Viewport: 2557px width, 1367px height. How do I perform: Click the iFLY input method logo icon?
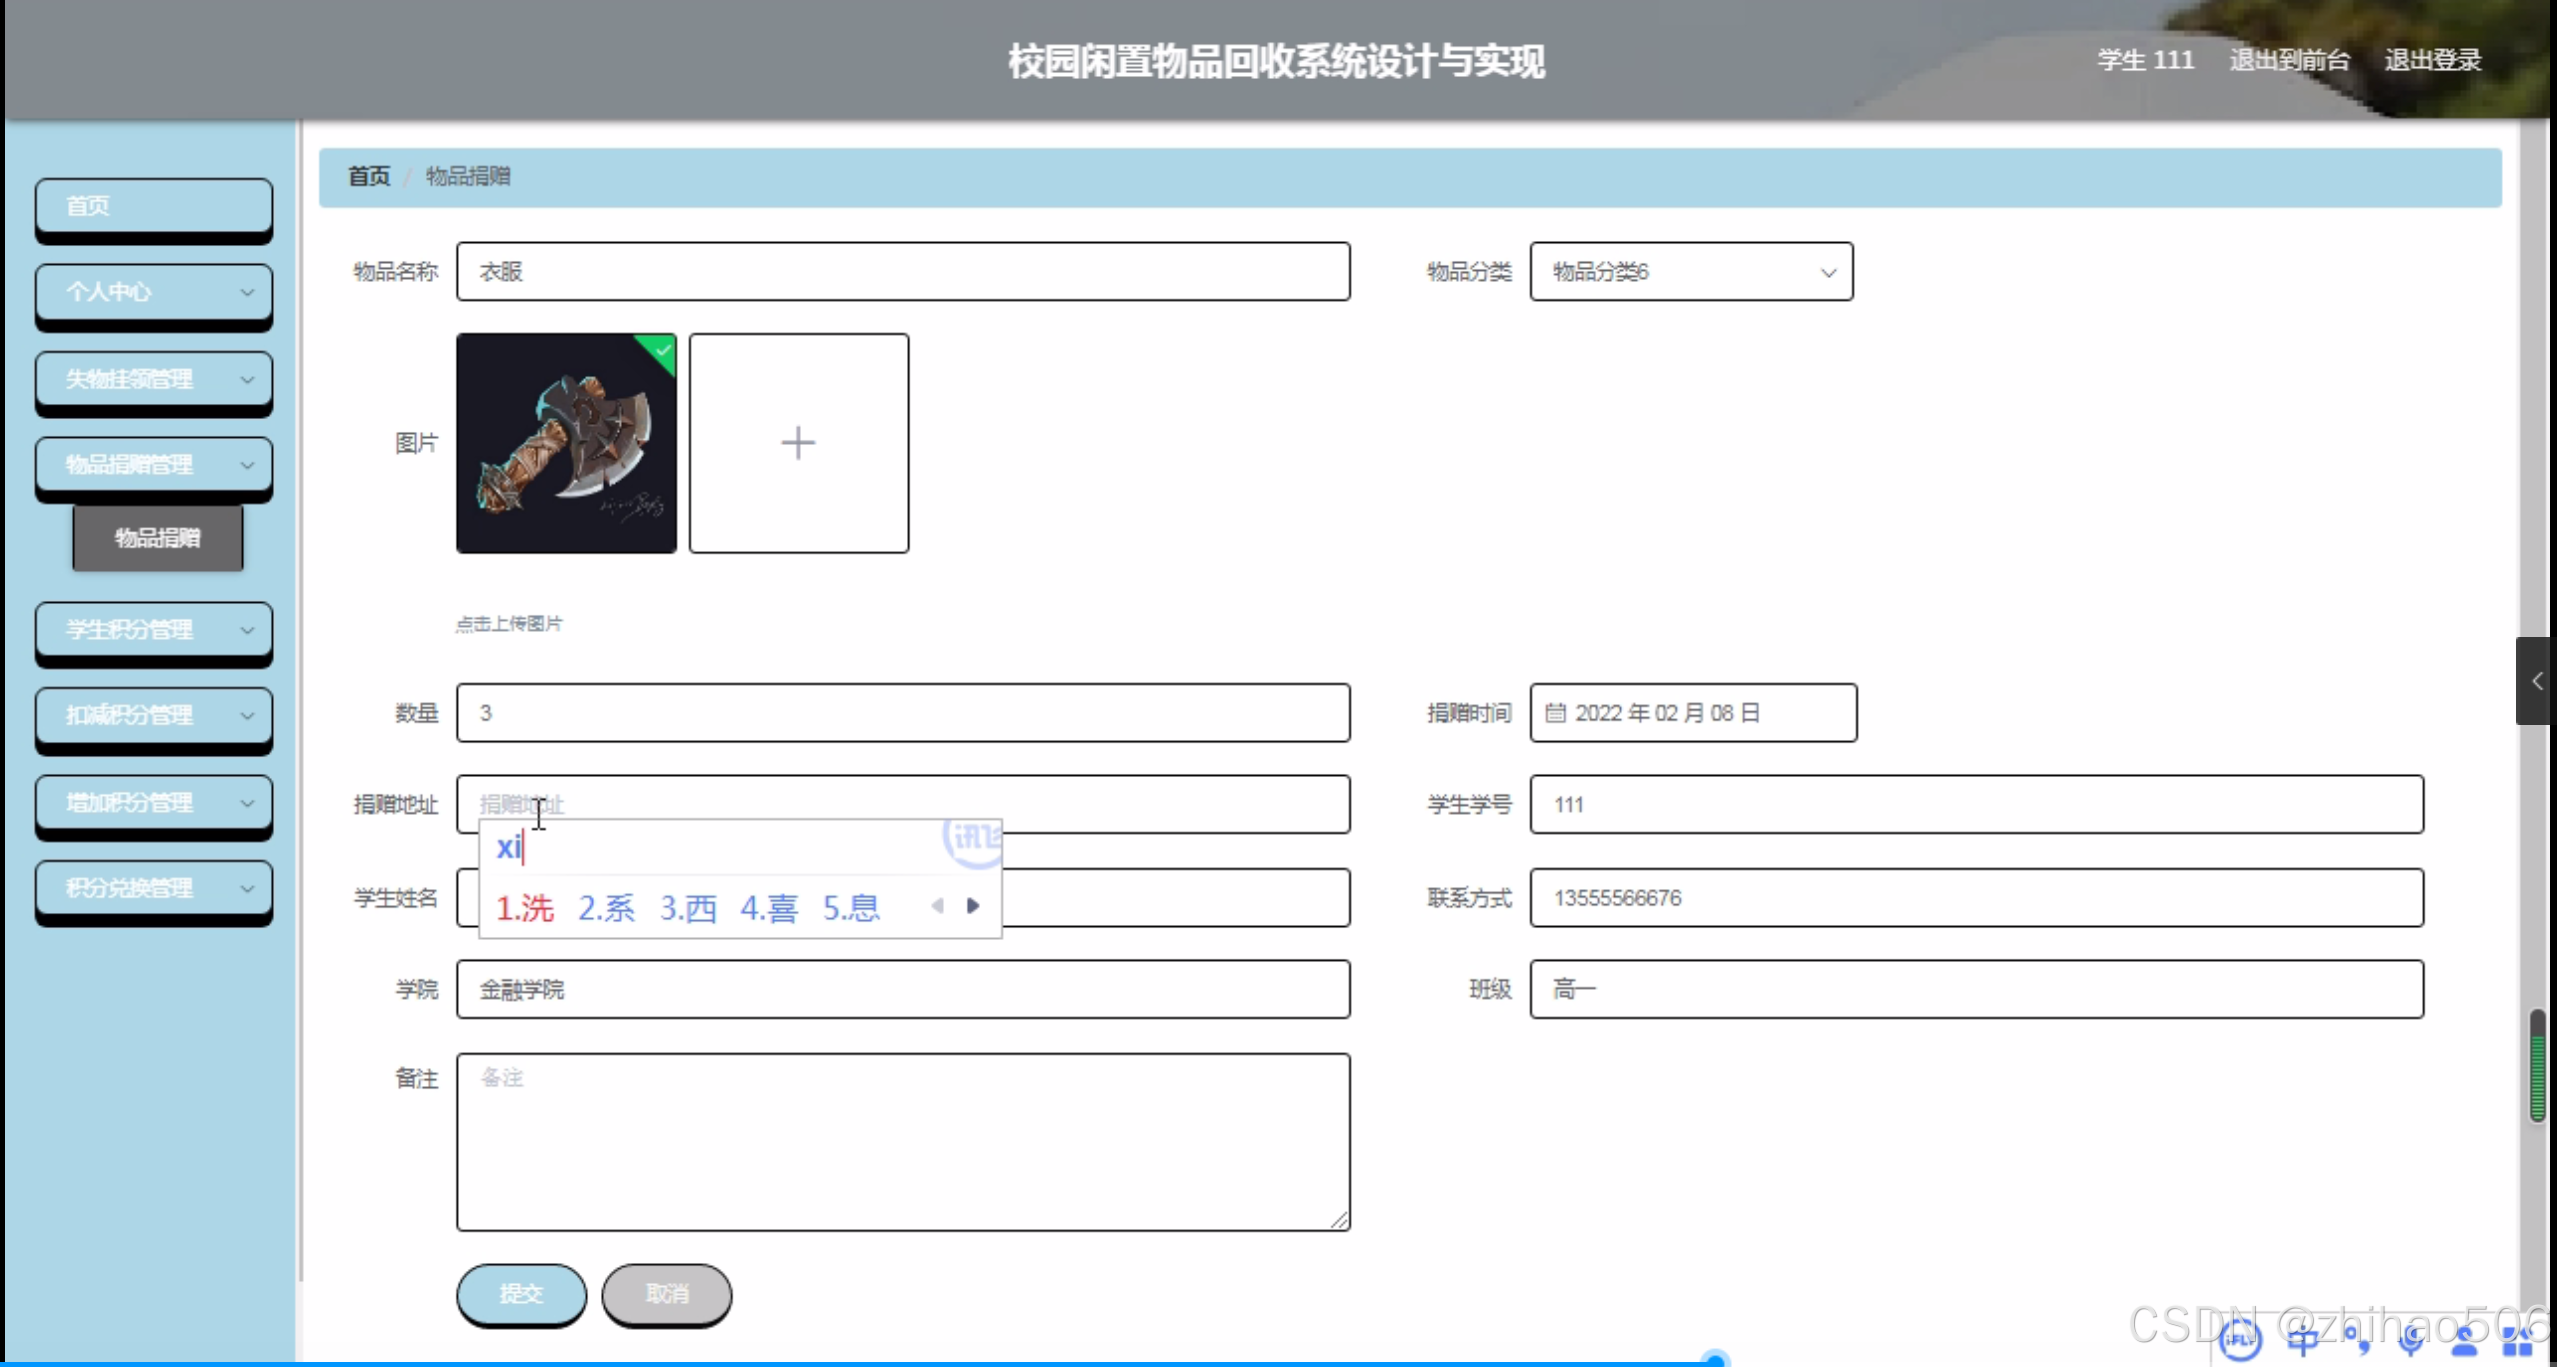click(x=2240, y=1340)
